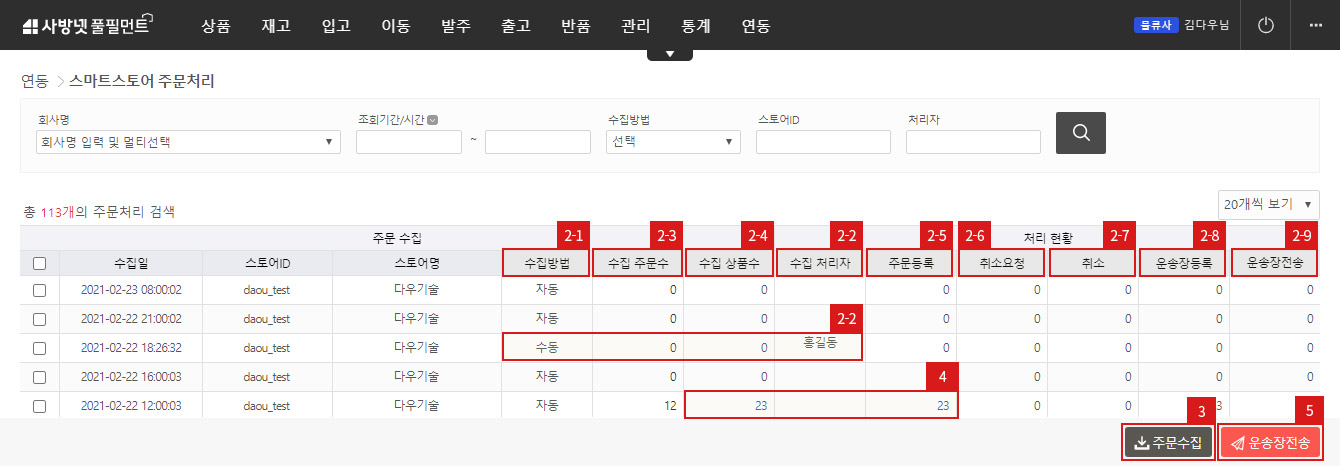The width and height of the screenshot is (1340, 466).
Task: Open the 상품 menu
Action: (x=215, y=26)
